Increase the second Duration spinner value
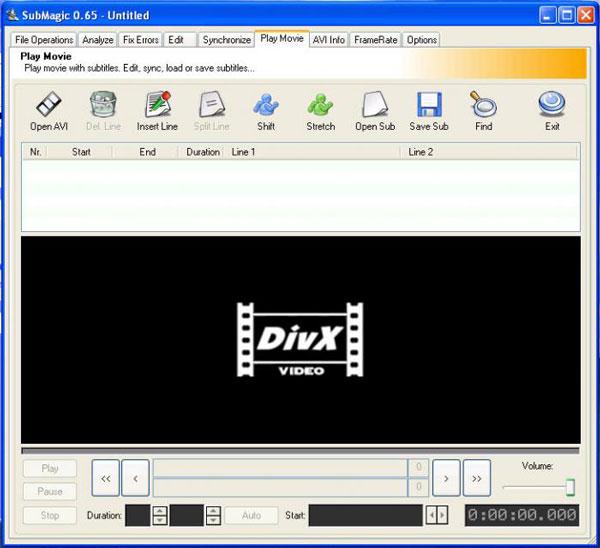 (x=213, y=511)
